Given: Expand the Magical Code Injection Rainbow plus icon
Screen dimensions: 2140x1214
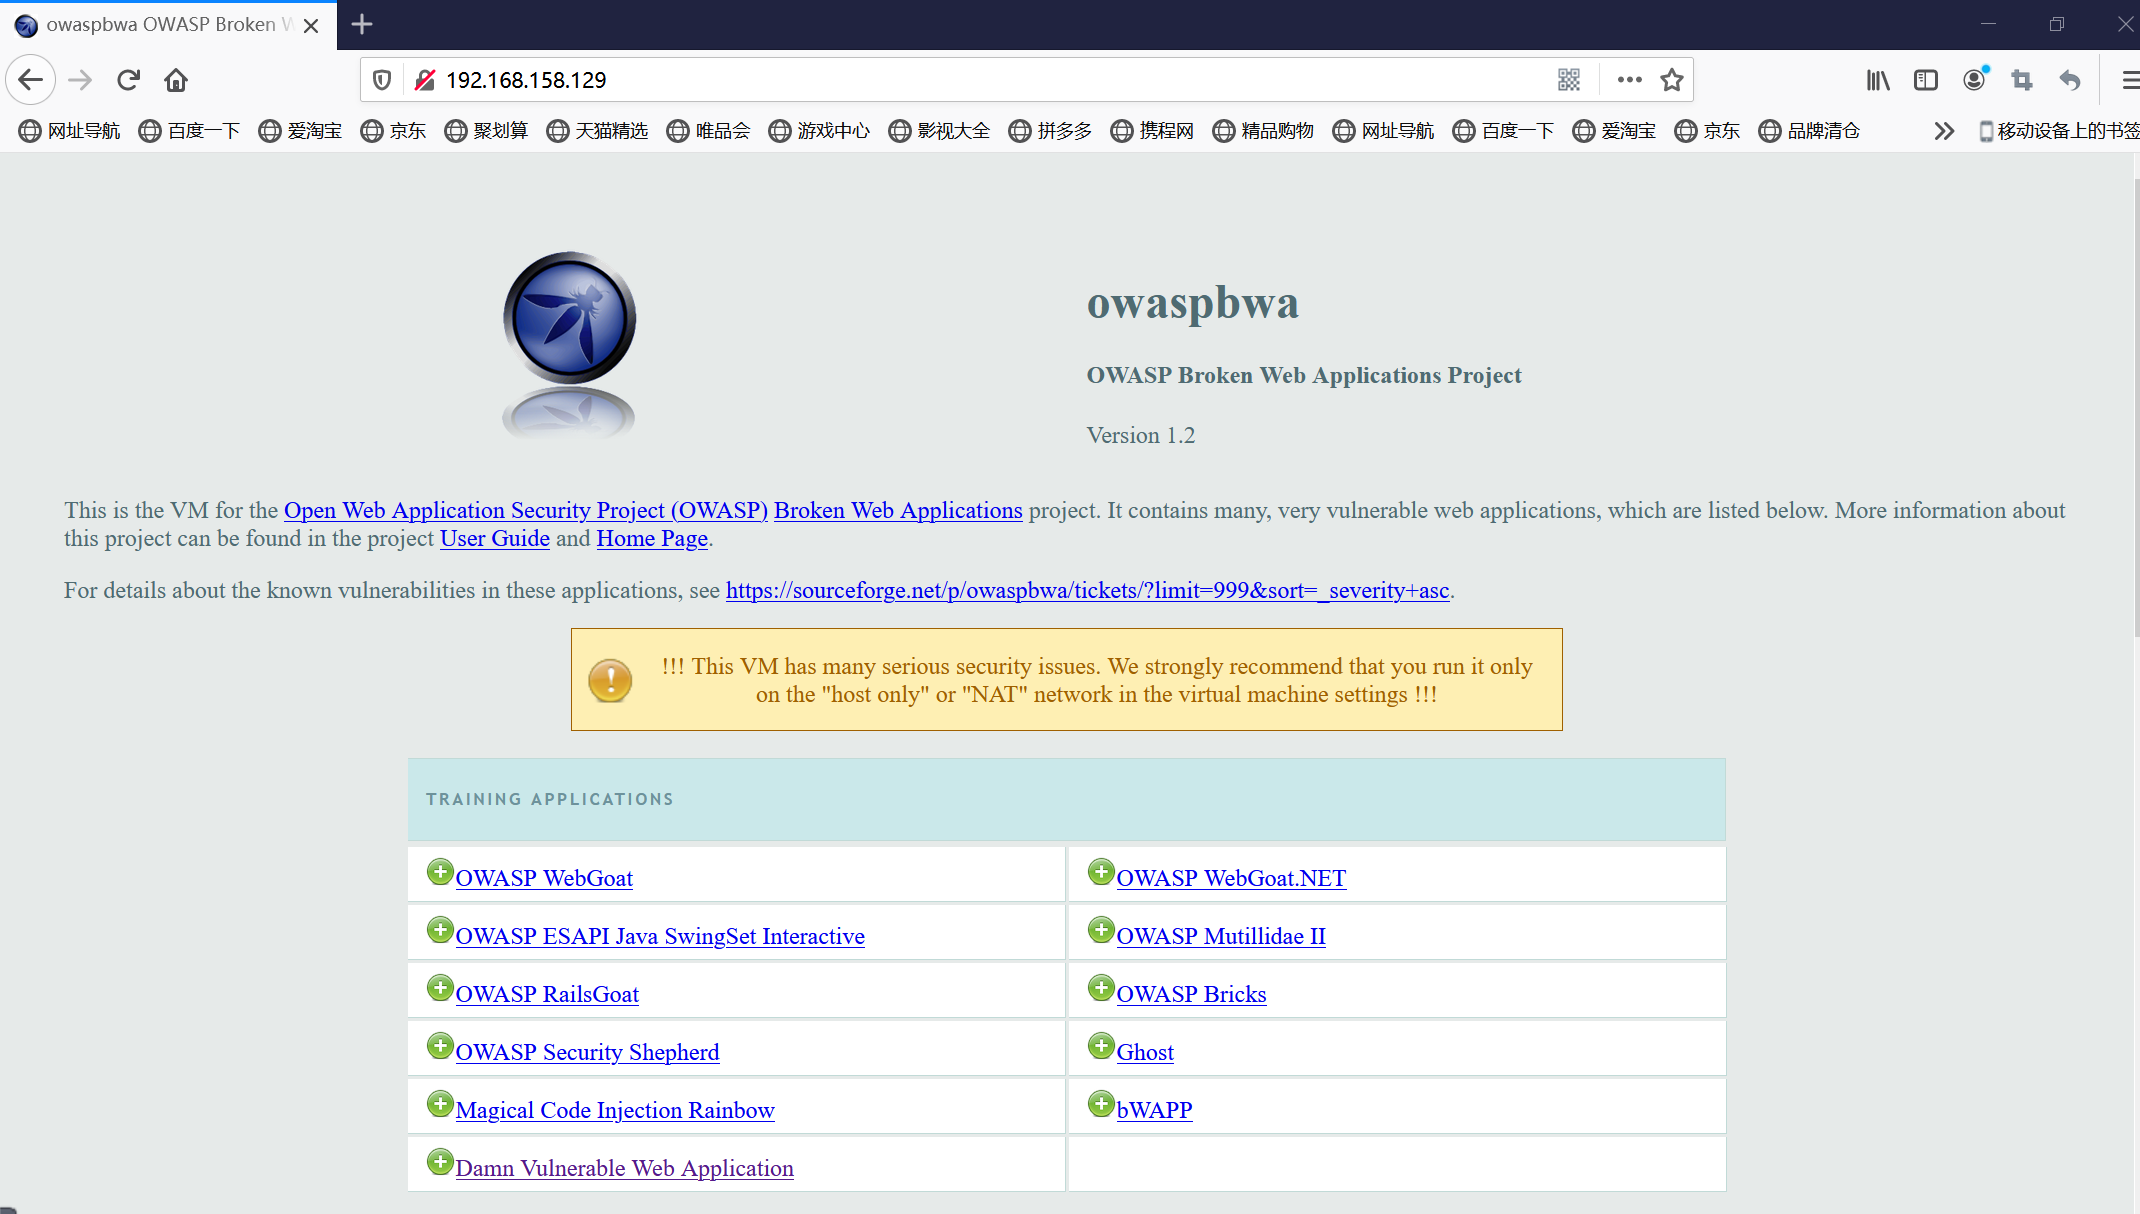Looking at the screenshot, I should click(440, 1104).
